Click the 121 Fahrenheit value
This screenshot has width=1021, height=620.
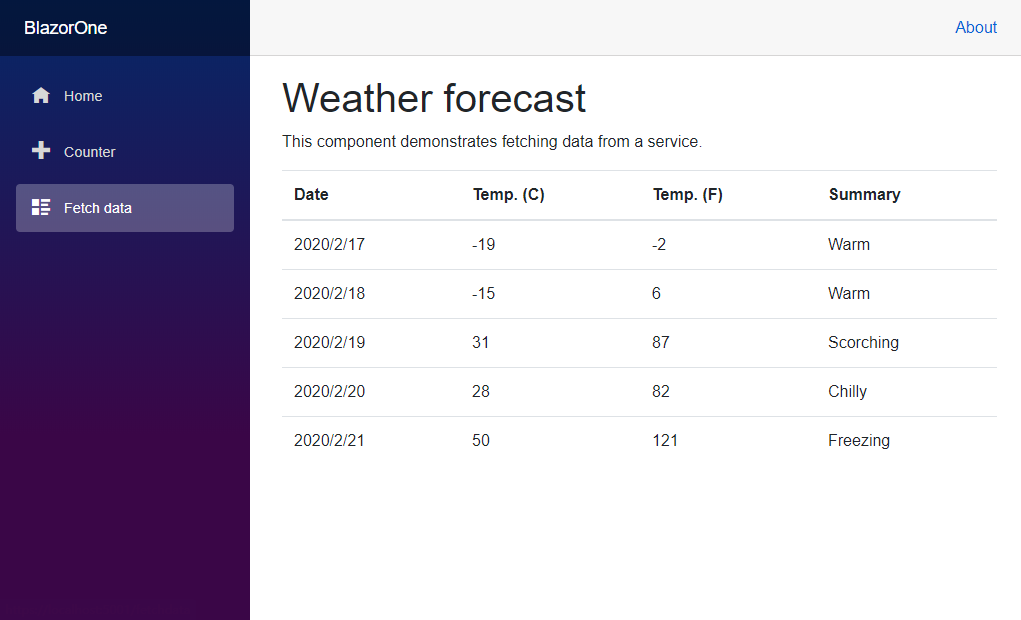pos(665,441)
